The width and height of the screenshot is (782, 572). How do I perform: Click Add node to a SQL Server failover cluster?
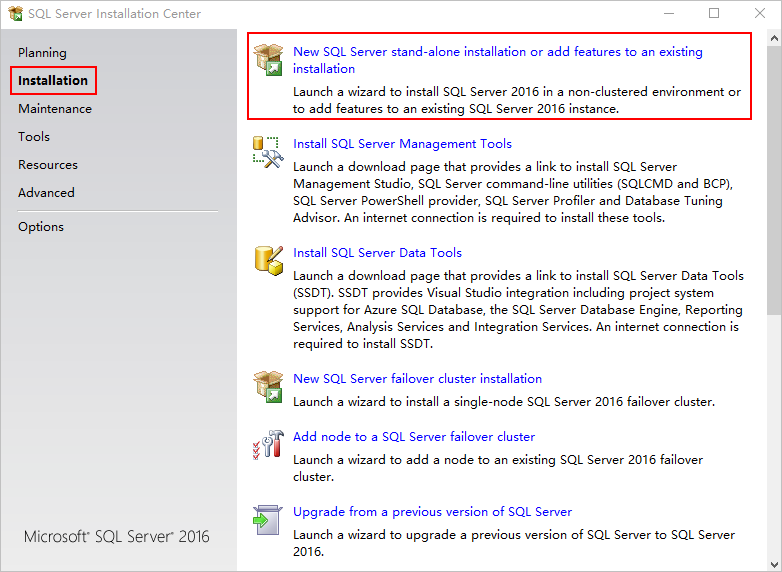[x=414, y=436]
